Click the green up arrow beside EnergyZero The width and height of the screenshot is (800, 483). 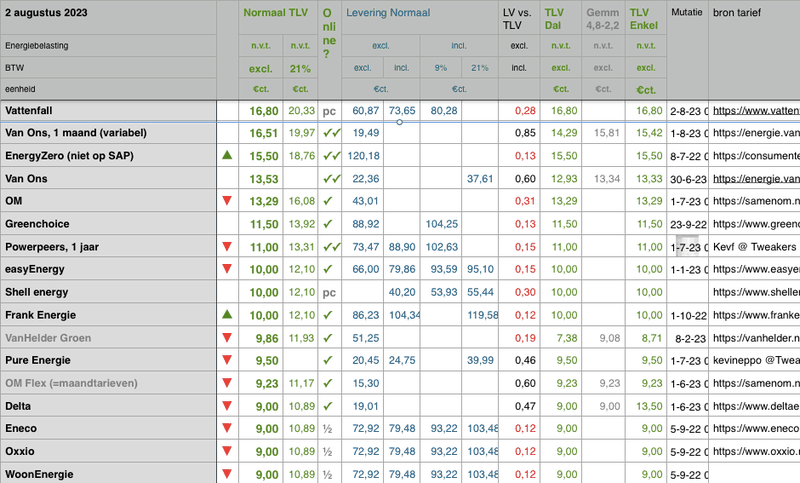228,156
